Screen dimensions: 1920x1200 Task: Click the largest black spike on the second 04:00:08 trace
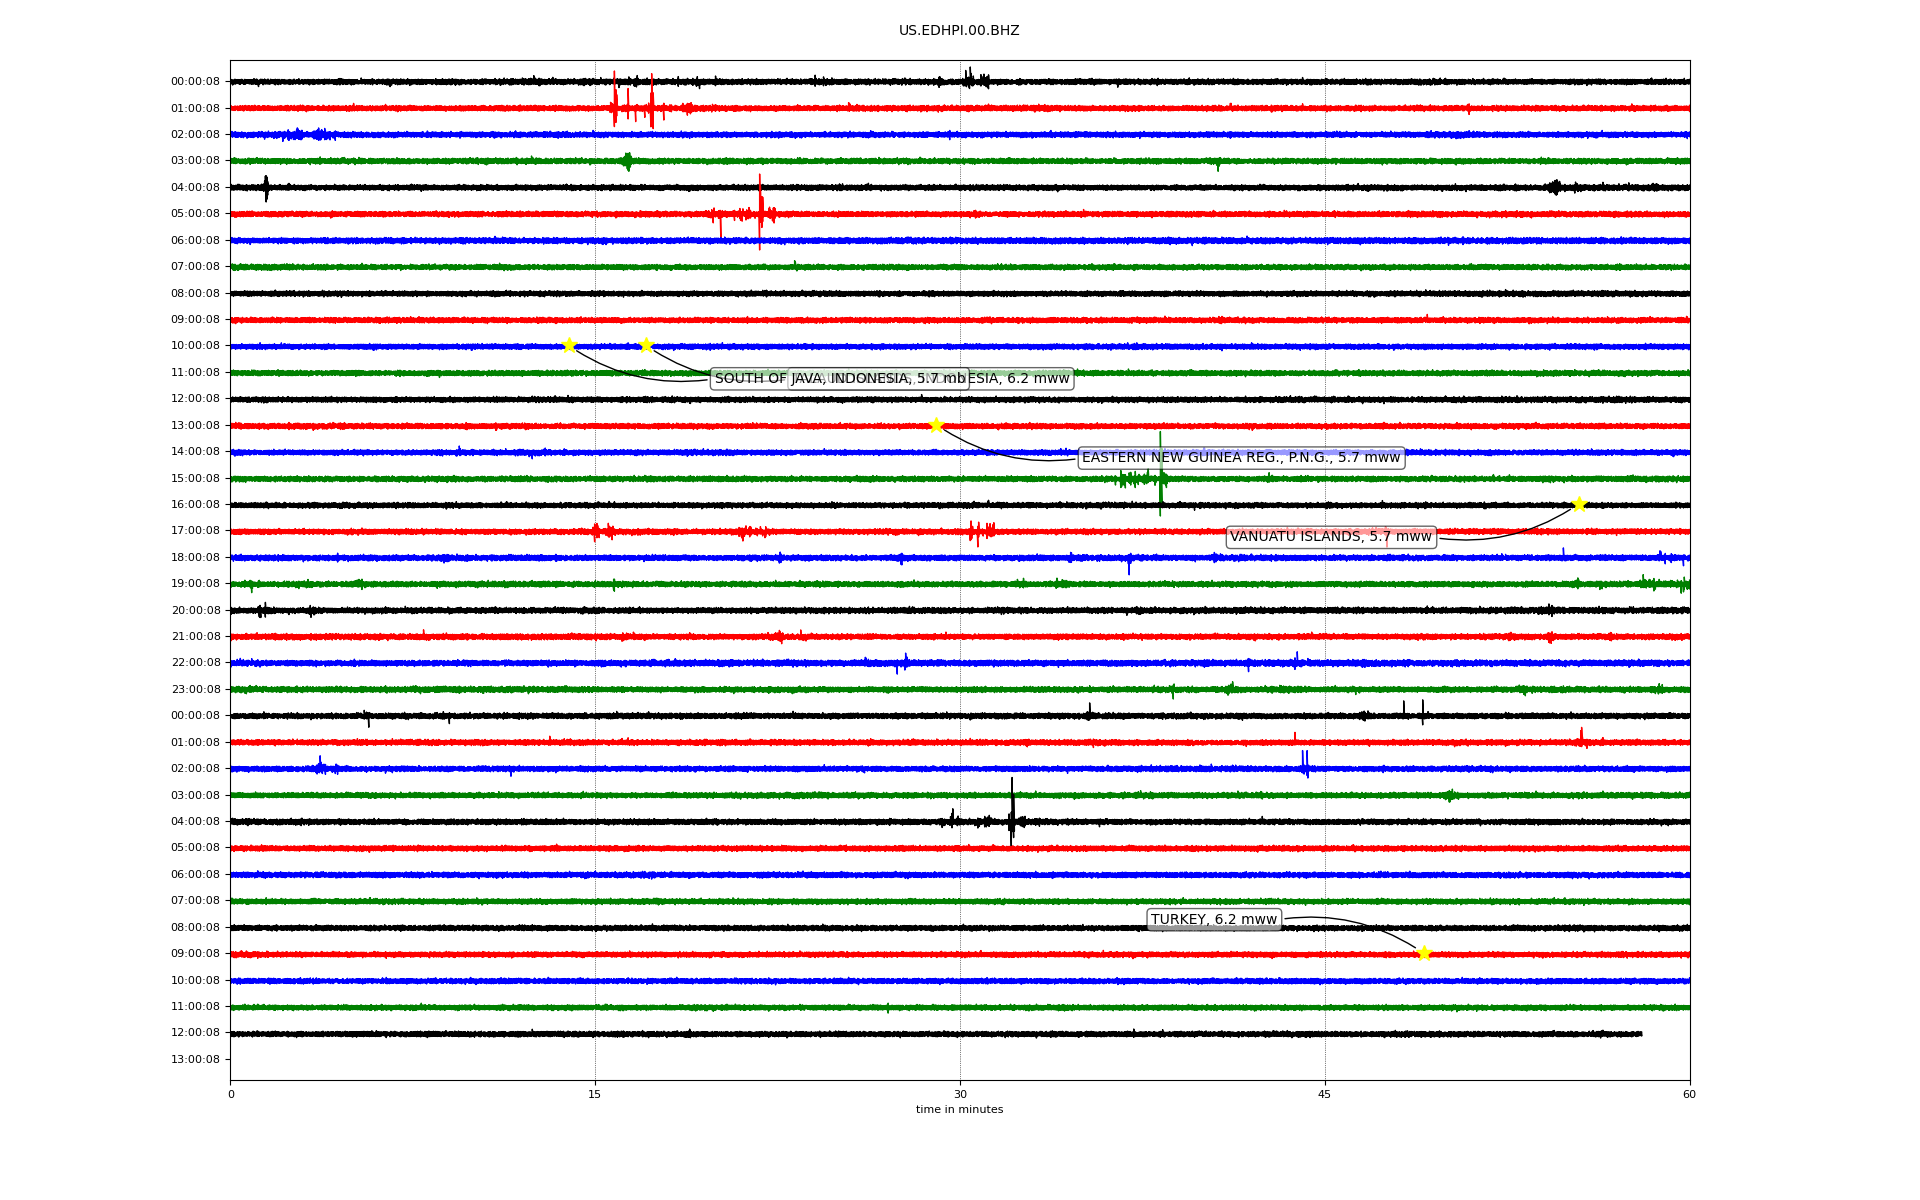point(1012,811)
